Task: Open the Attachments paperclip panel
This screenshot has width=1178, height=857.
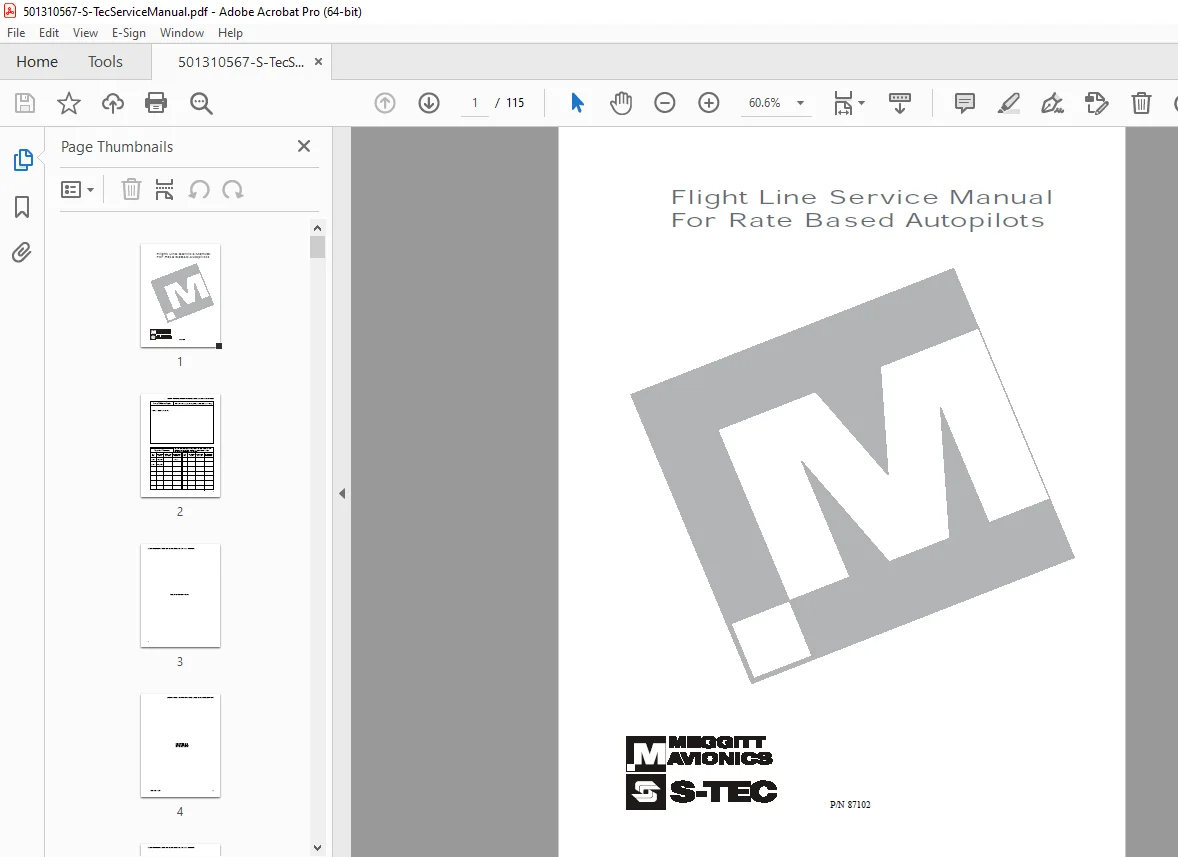Action: [x=22, y=252]
